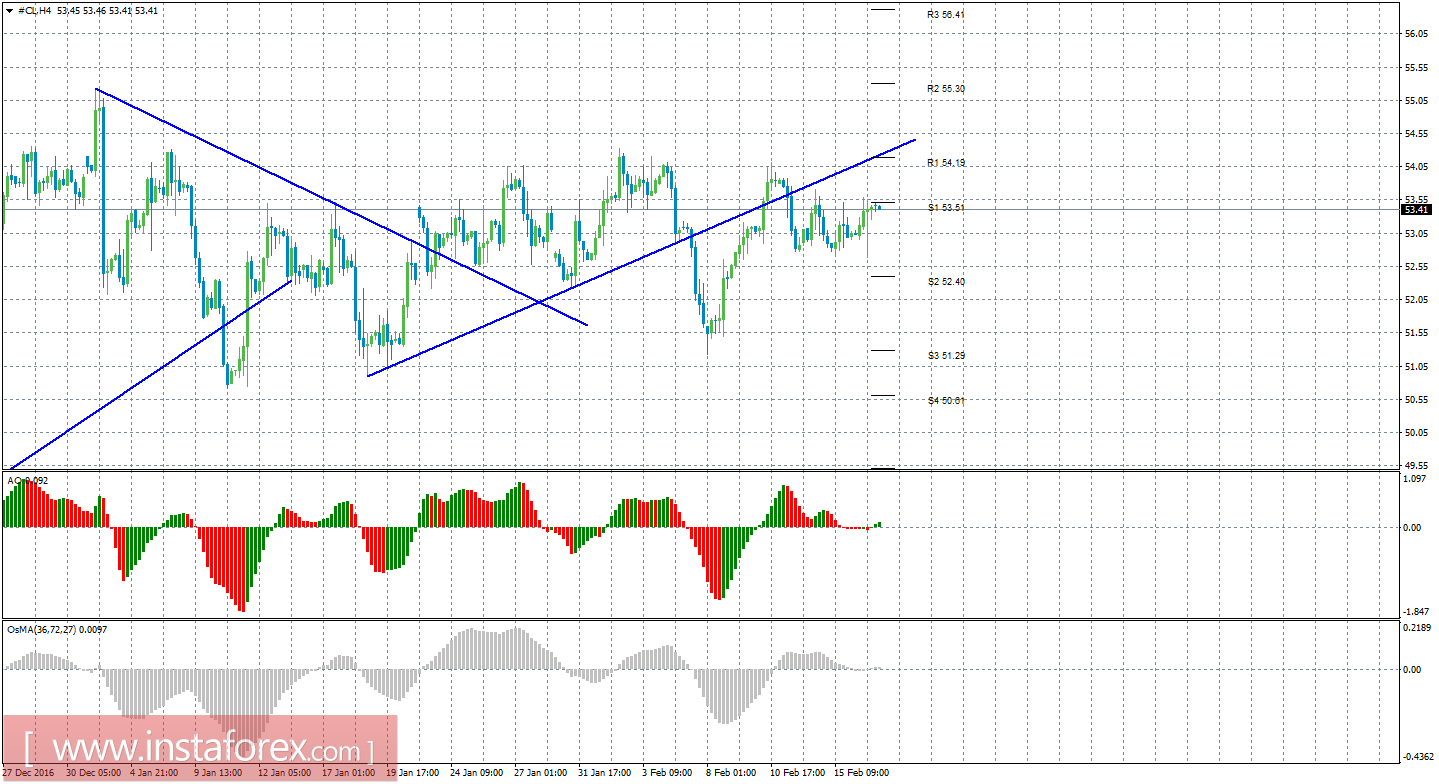Click the 15 Feb 09:00 time label

click(863, 773)
